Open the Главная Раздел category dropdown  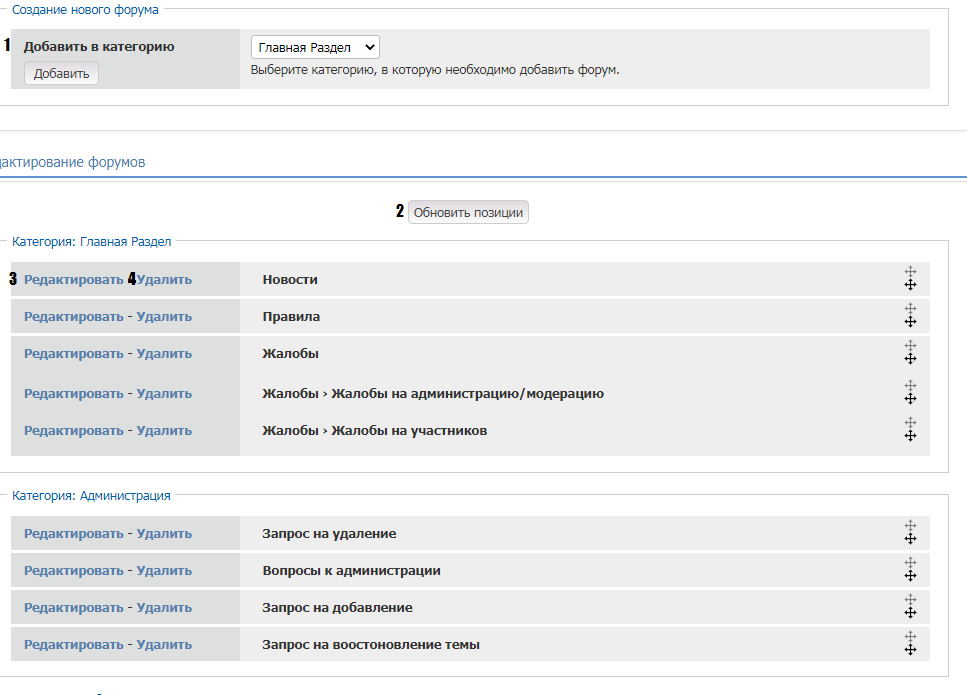(314, 47)
